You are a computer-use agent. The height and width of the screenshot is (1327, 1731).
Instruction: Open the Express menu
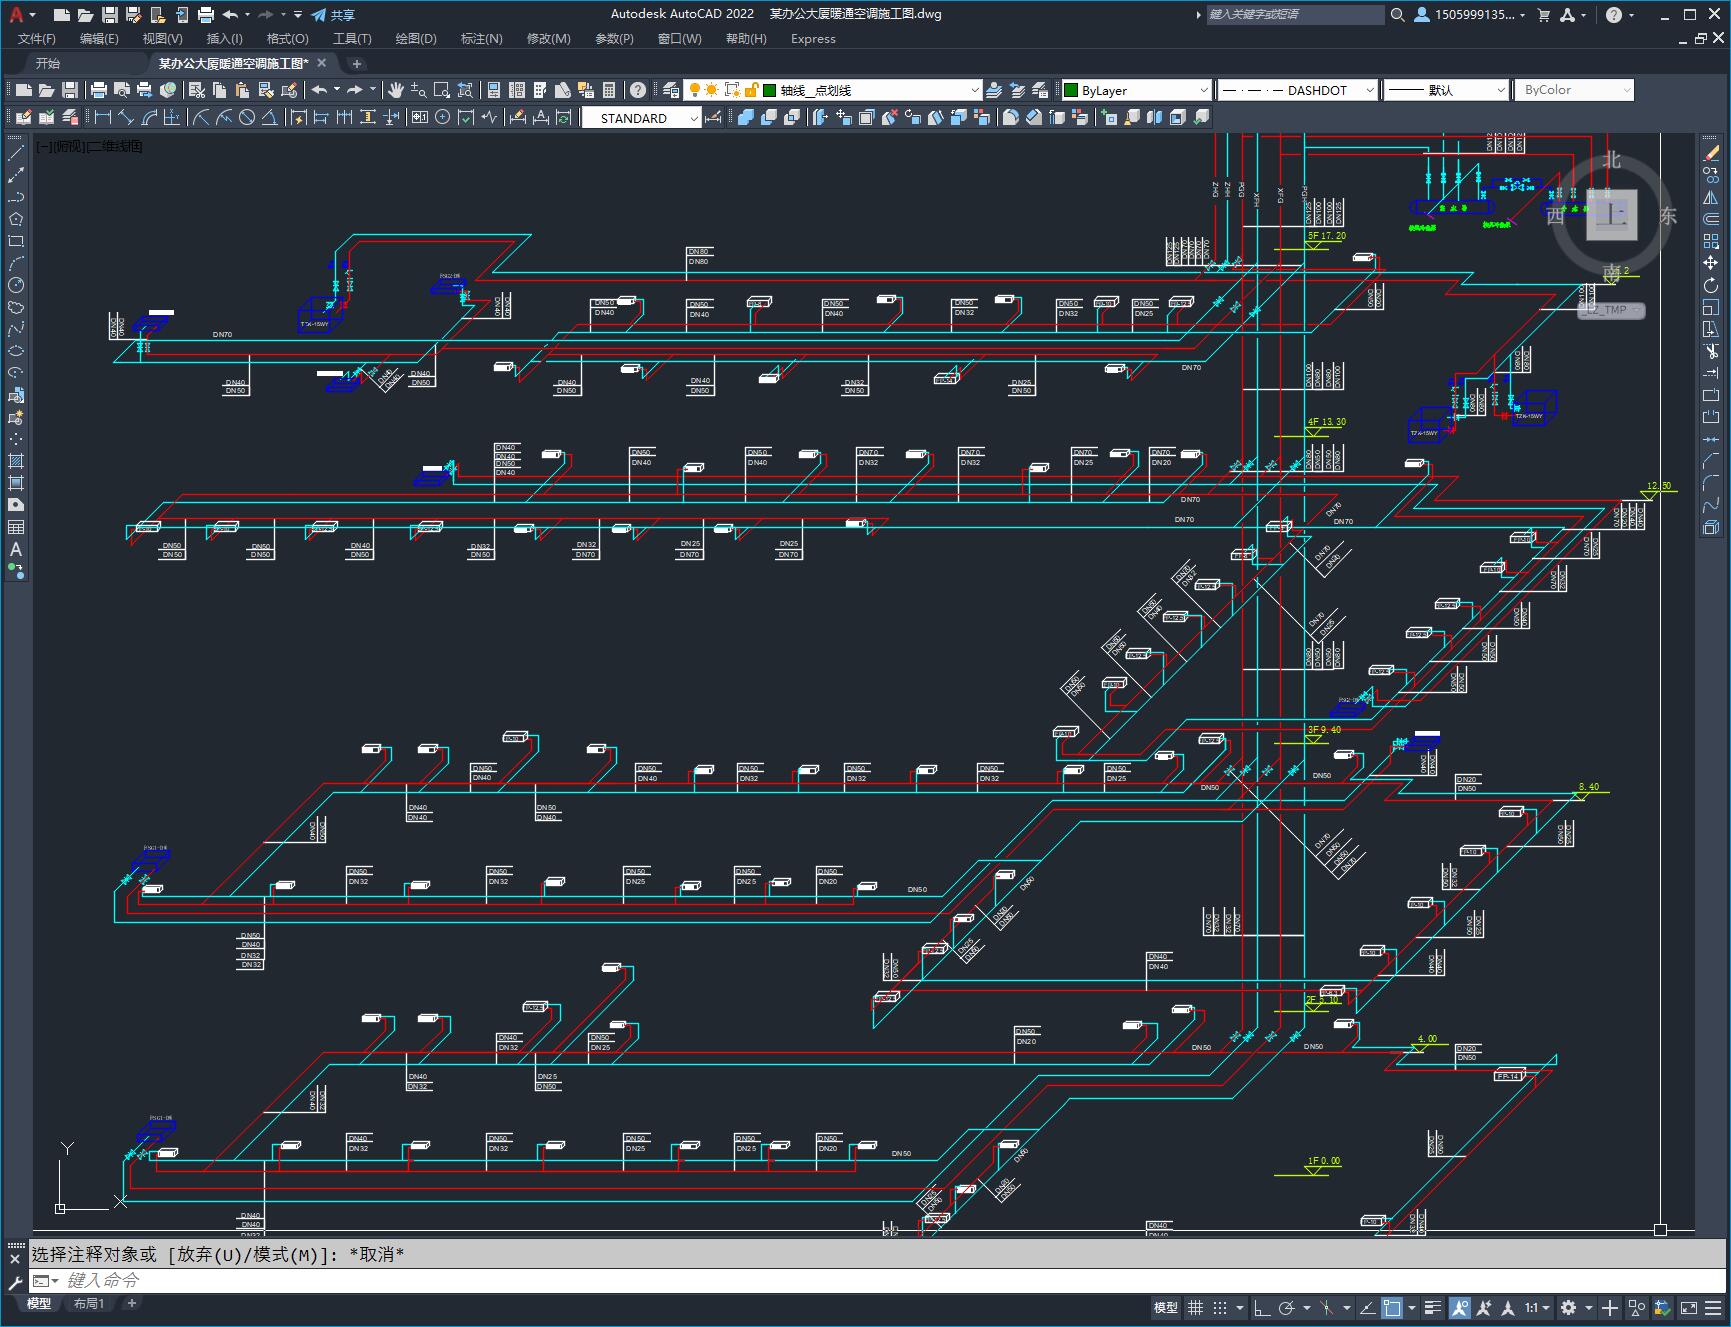(813, 39)
